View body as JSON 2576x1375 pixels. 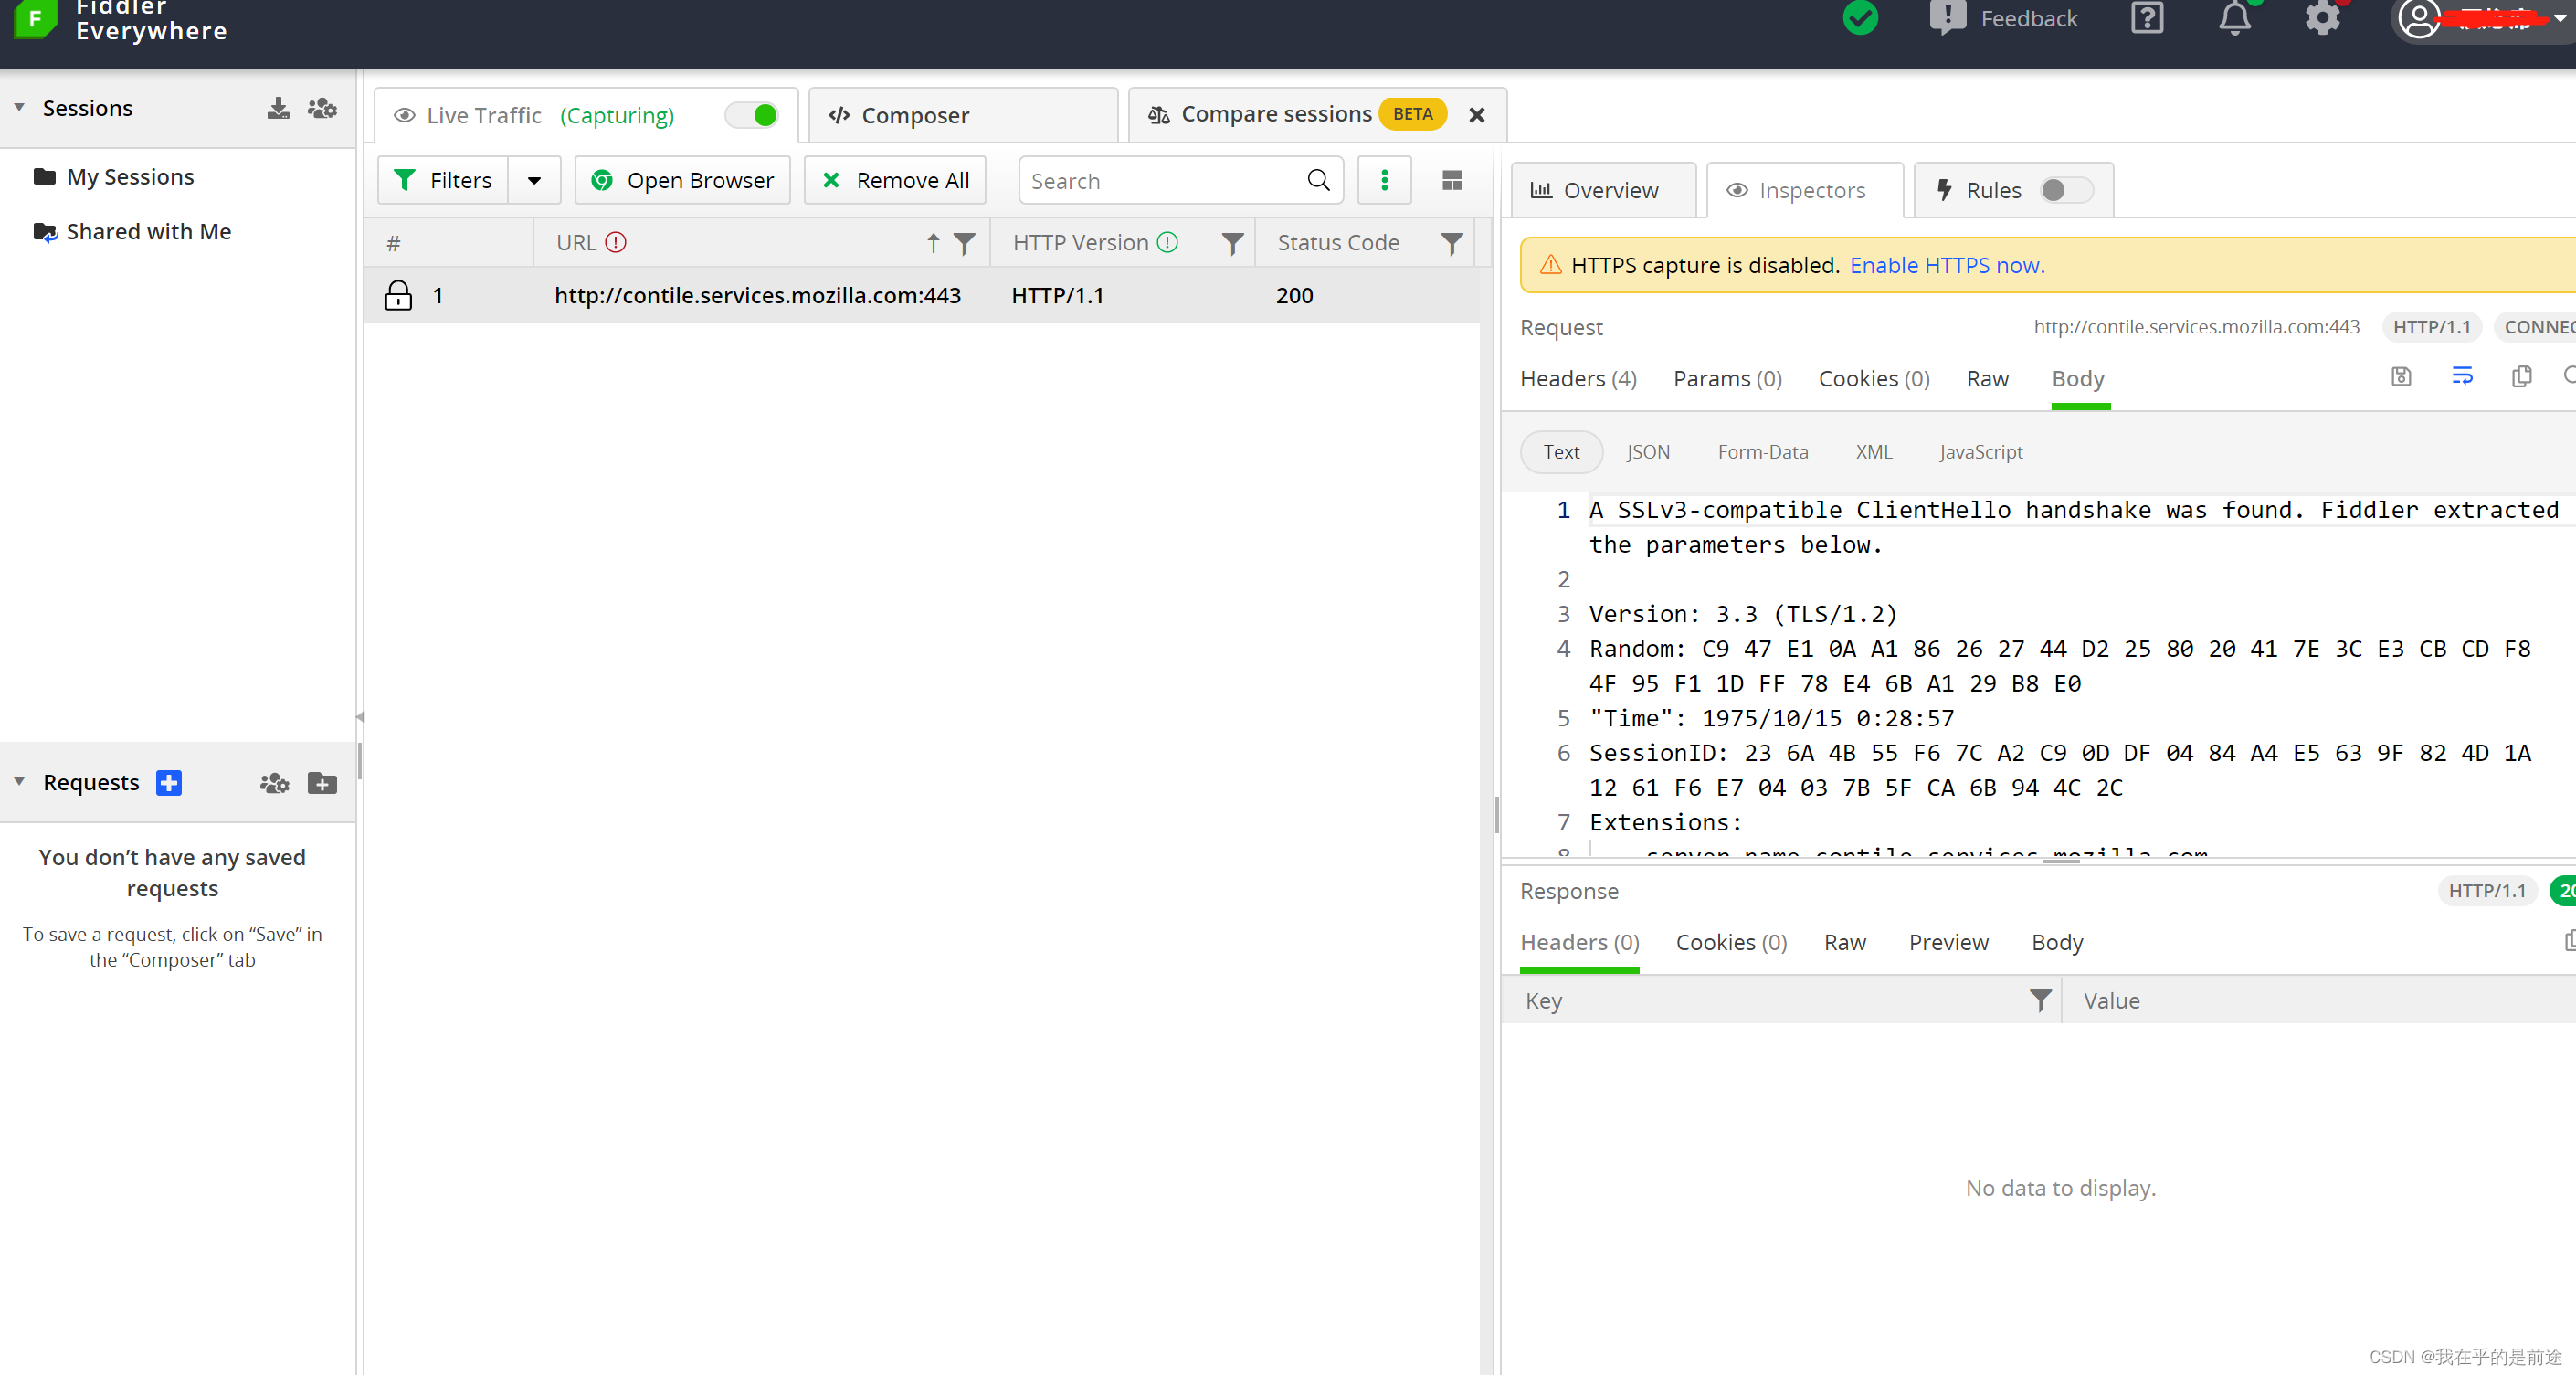pyautogui.click(x=1648, y=451)
